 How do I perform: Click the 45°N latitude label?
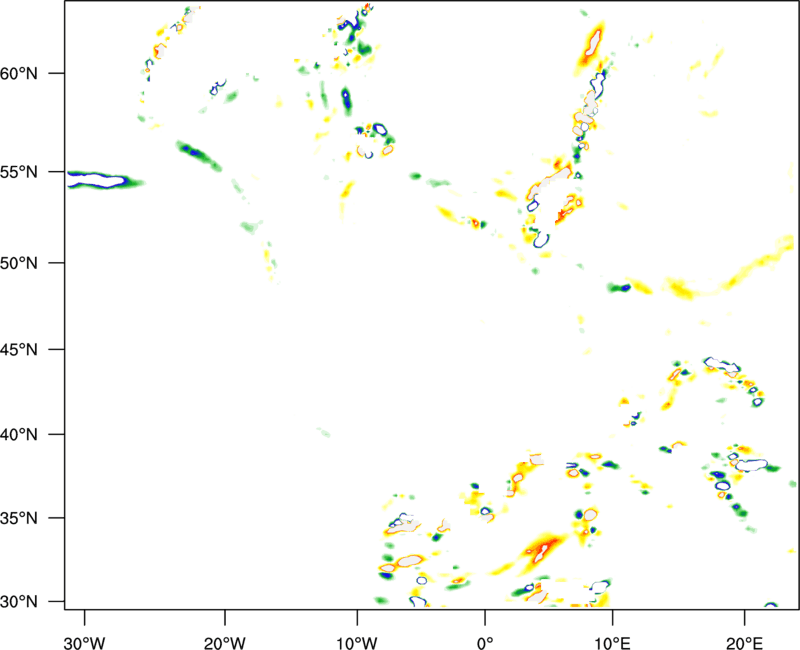[19, 349]
